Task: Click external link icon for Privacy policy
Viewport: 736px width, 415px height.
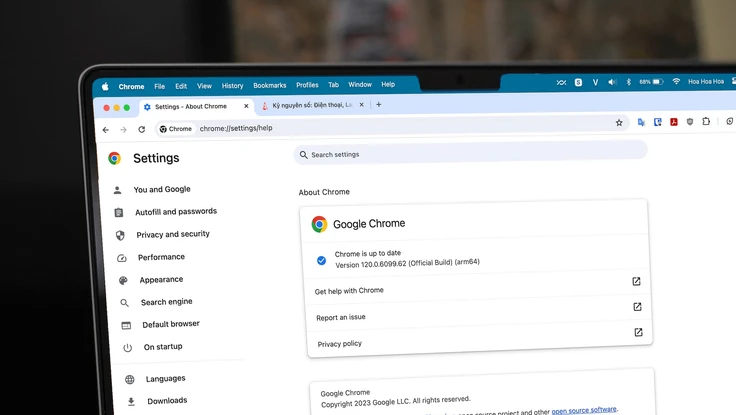Action: [638, 332]
